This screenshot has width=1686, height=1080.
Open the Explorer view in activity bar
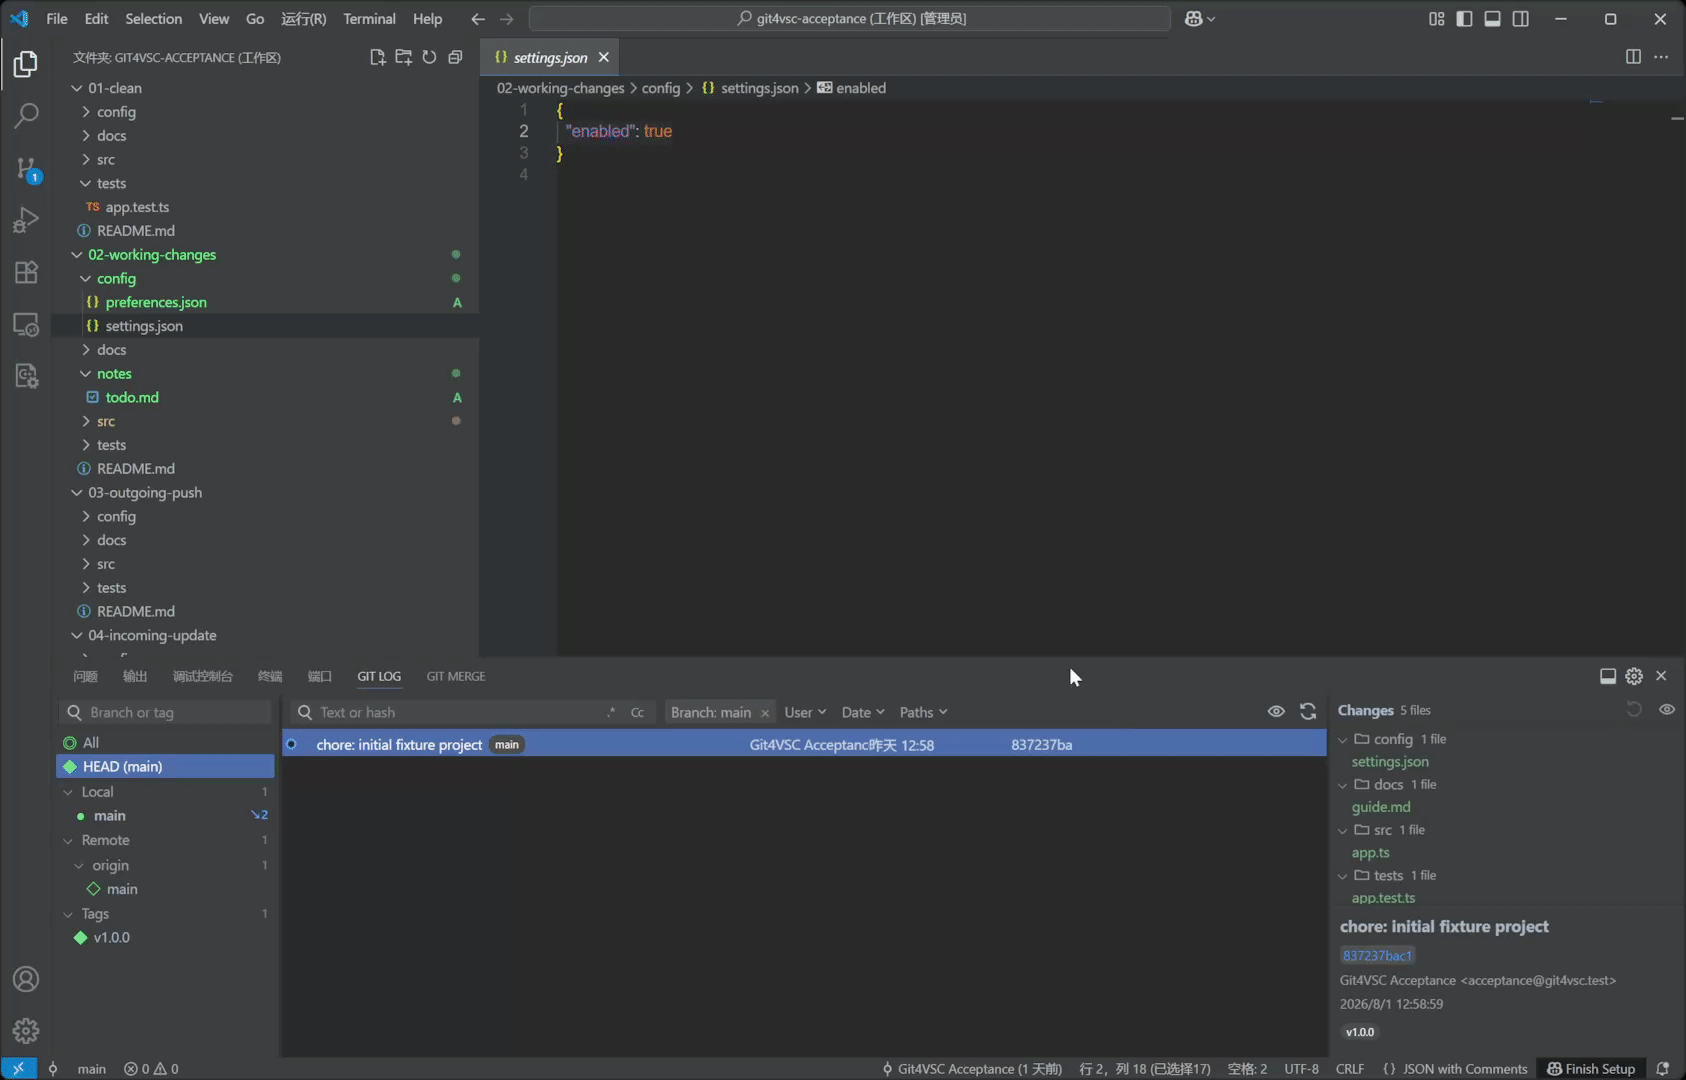(26, 64)
